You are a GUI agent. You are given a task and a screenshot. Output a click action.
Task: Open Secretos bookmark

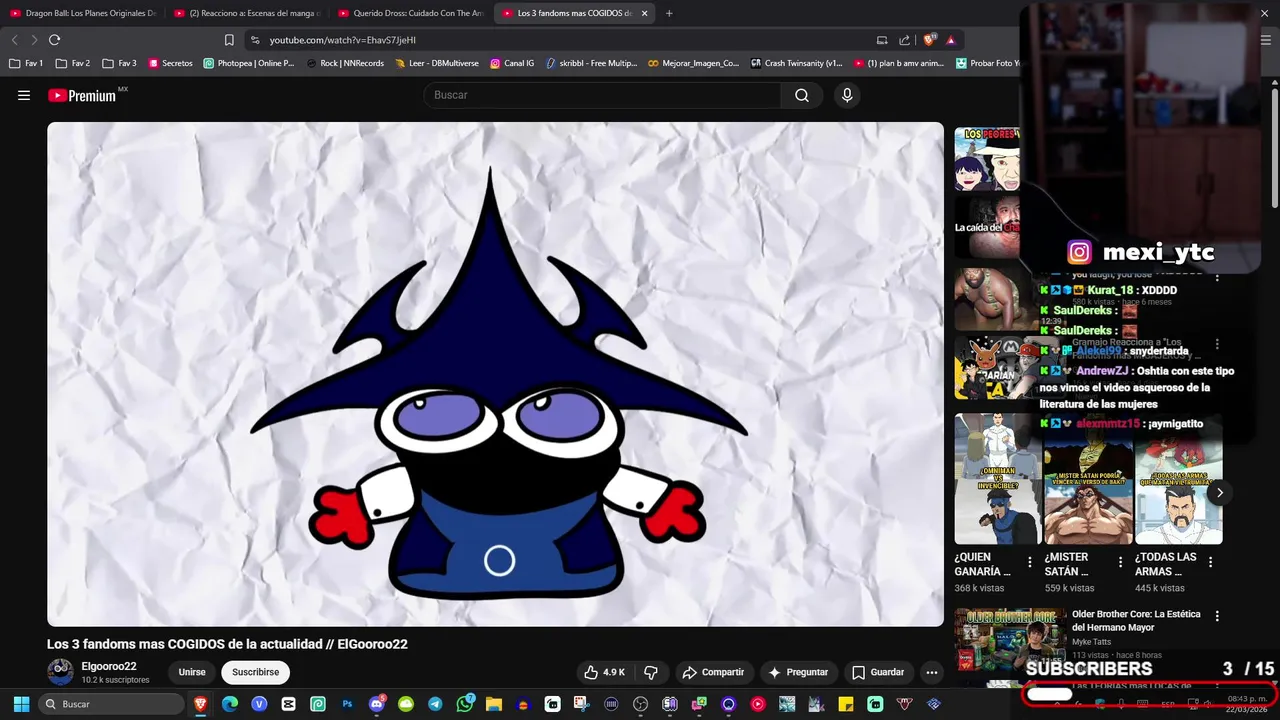click(x=170, y=63)
